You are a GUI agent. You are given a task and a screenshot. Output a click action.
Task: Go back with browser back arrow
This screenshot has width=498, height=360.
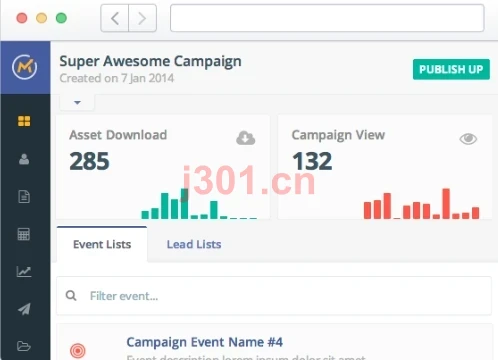tap(115, 18)
